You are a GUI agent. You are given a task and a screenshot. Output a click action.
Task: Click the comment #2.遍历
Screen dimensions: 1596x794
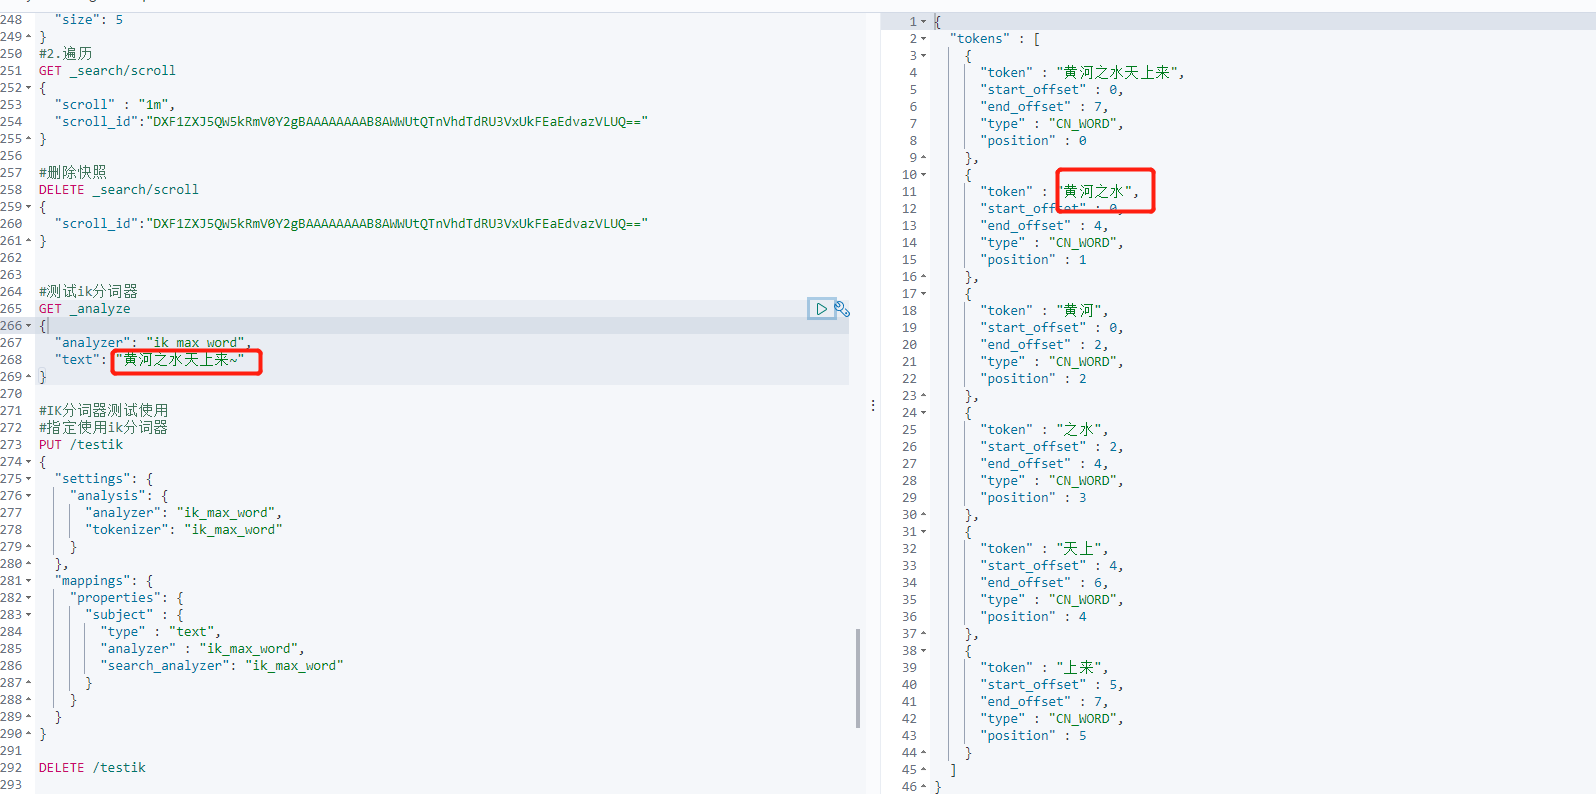click(x=65, y=54)
